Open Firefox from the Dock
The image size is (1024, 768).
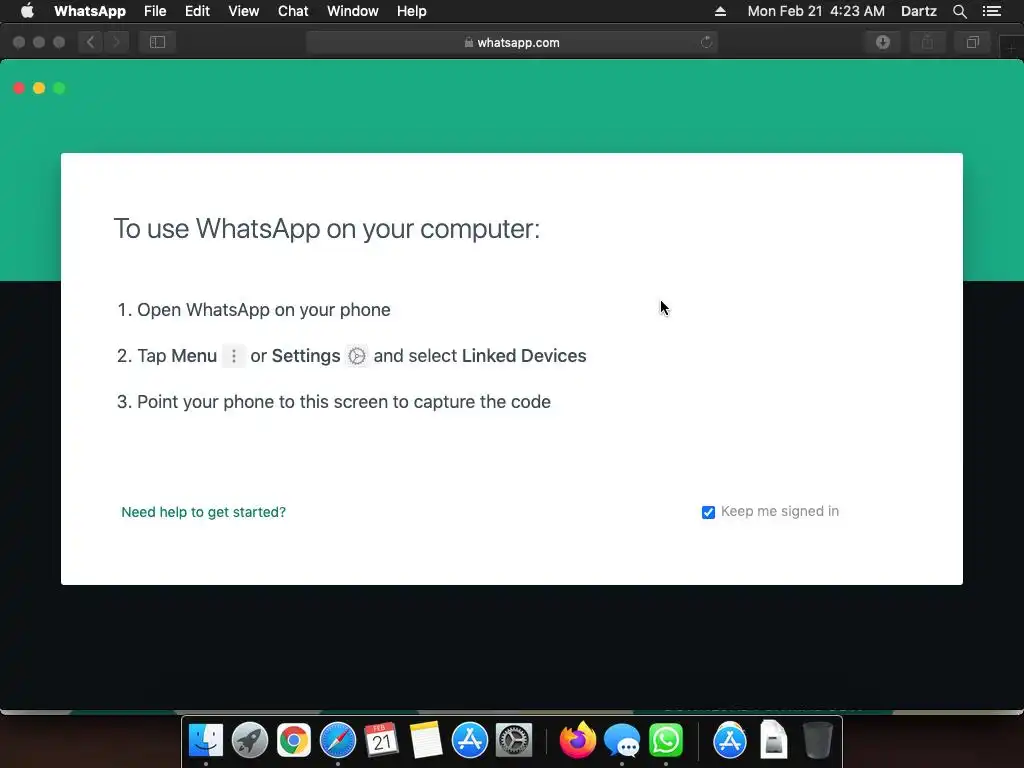tap(578, 741)
